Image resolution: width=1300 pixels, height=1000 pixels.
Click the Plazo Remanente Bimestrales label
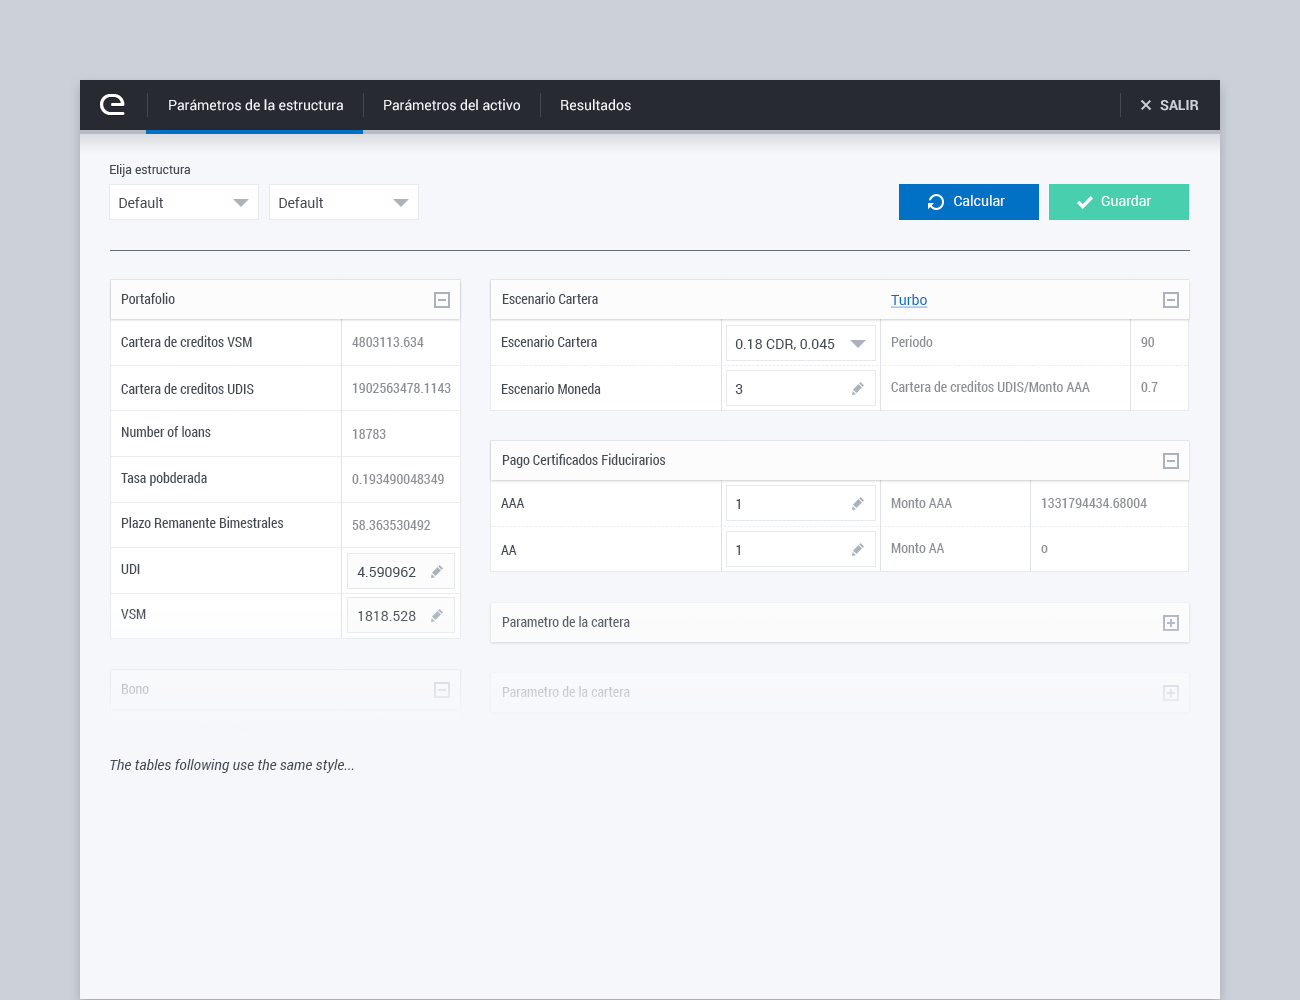202,523
